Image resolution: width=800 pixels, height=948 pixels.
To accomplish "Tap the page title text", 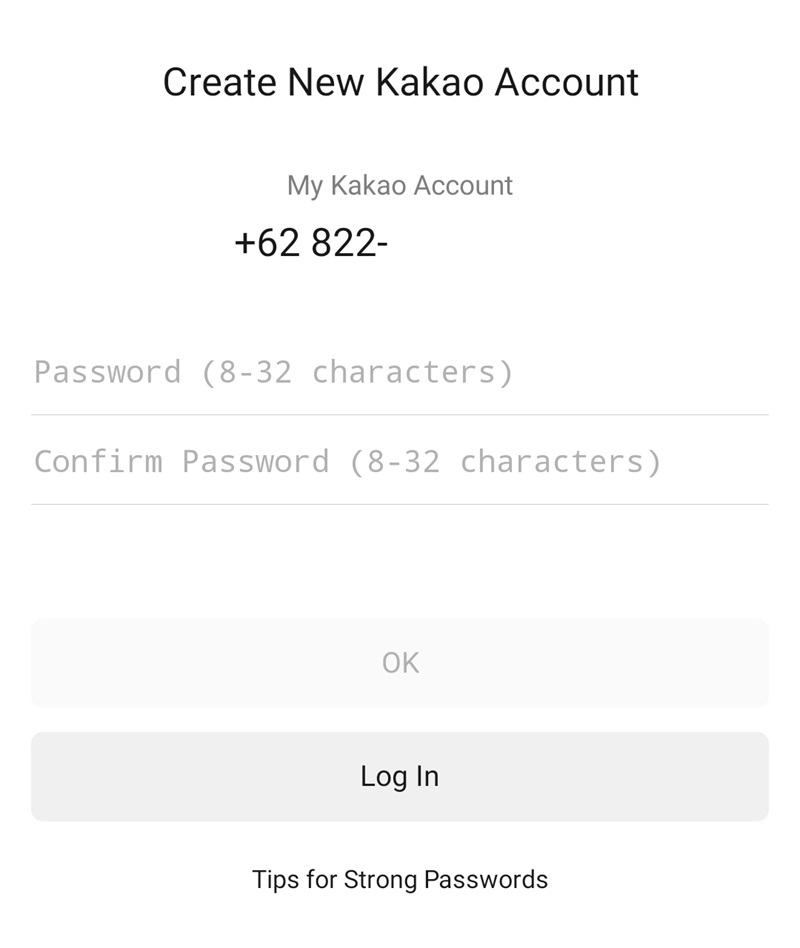I will point(400,82).
